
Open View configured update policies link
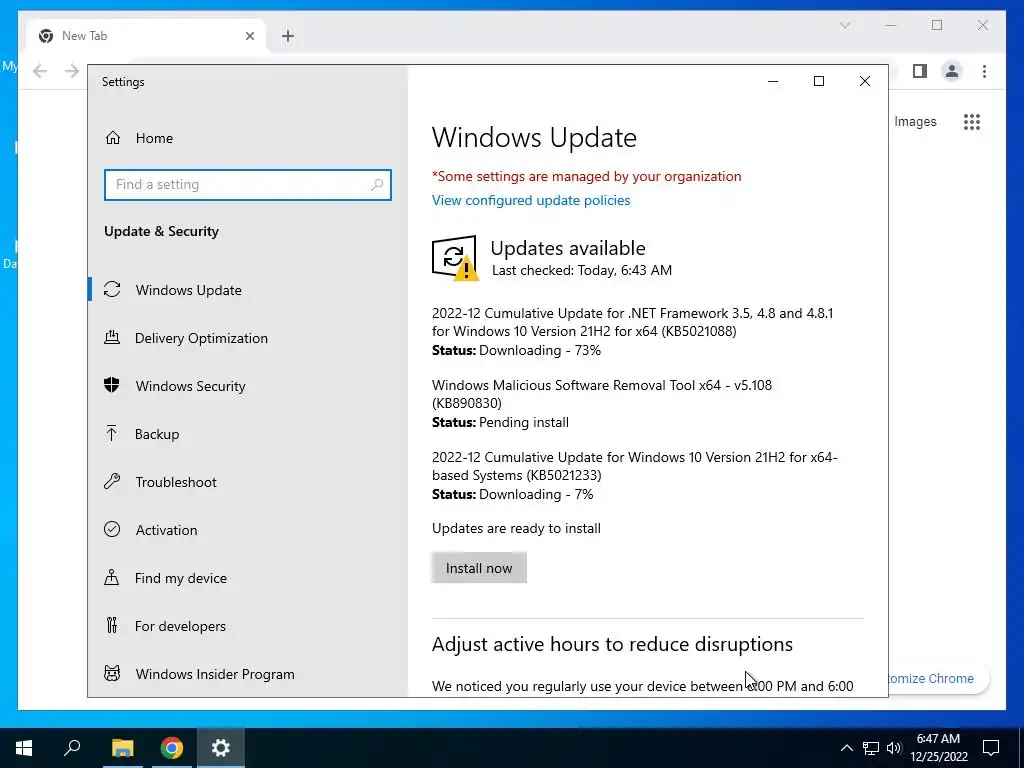point(531,200)
